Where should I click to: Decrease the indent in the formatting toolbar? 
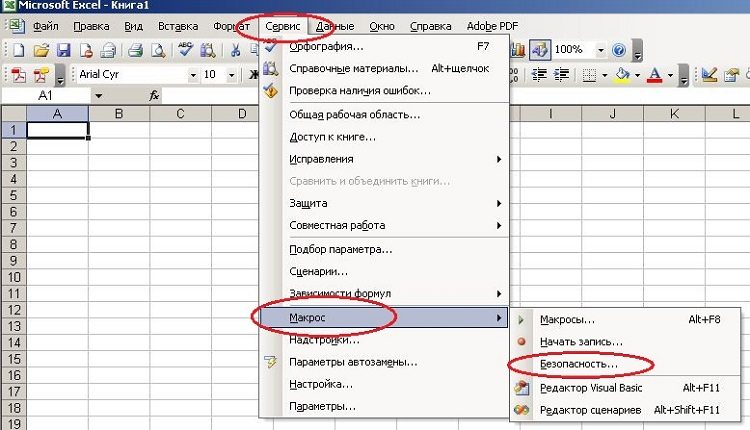(x=540, y=75)
